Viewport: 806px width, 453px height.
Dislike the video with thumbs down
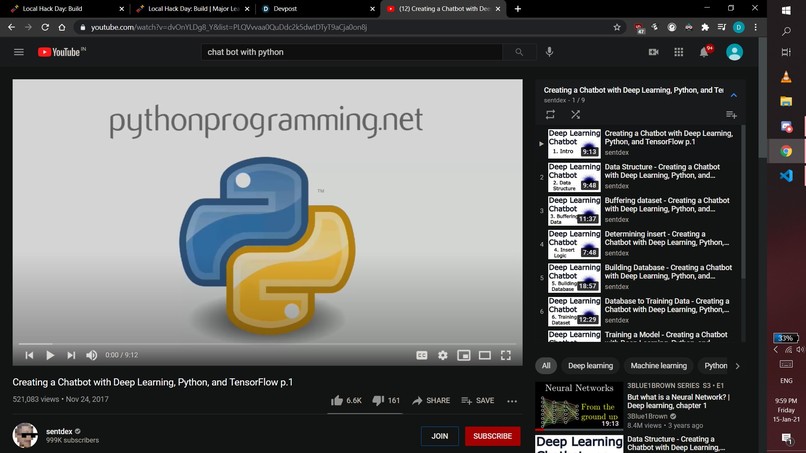(x=386, y=401)
